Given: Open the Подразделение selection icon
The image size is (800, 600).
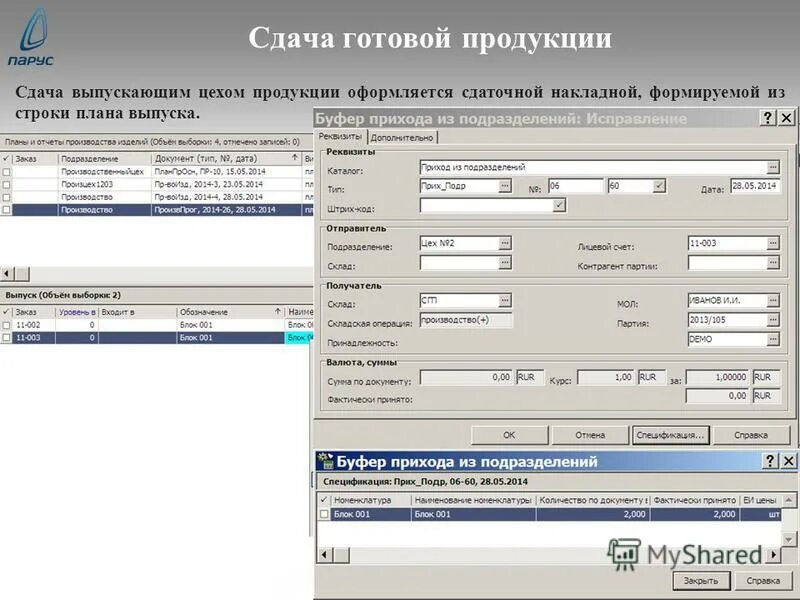Looking at the screenshot, I should 504,242.
